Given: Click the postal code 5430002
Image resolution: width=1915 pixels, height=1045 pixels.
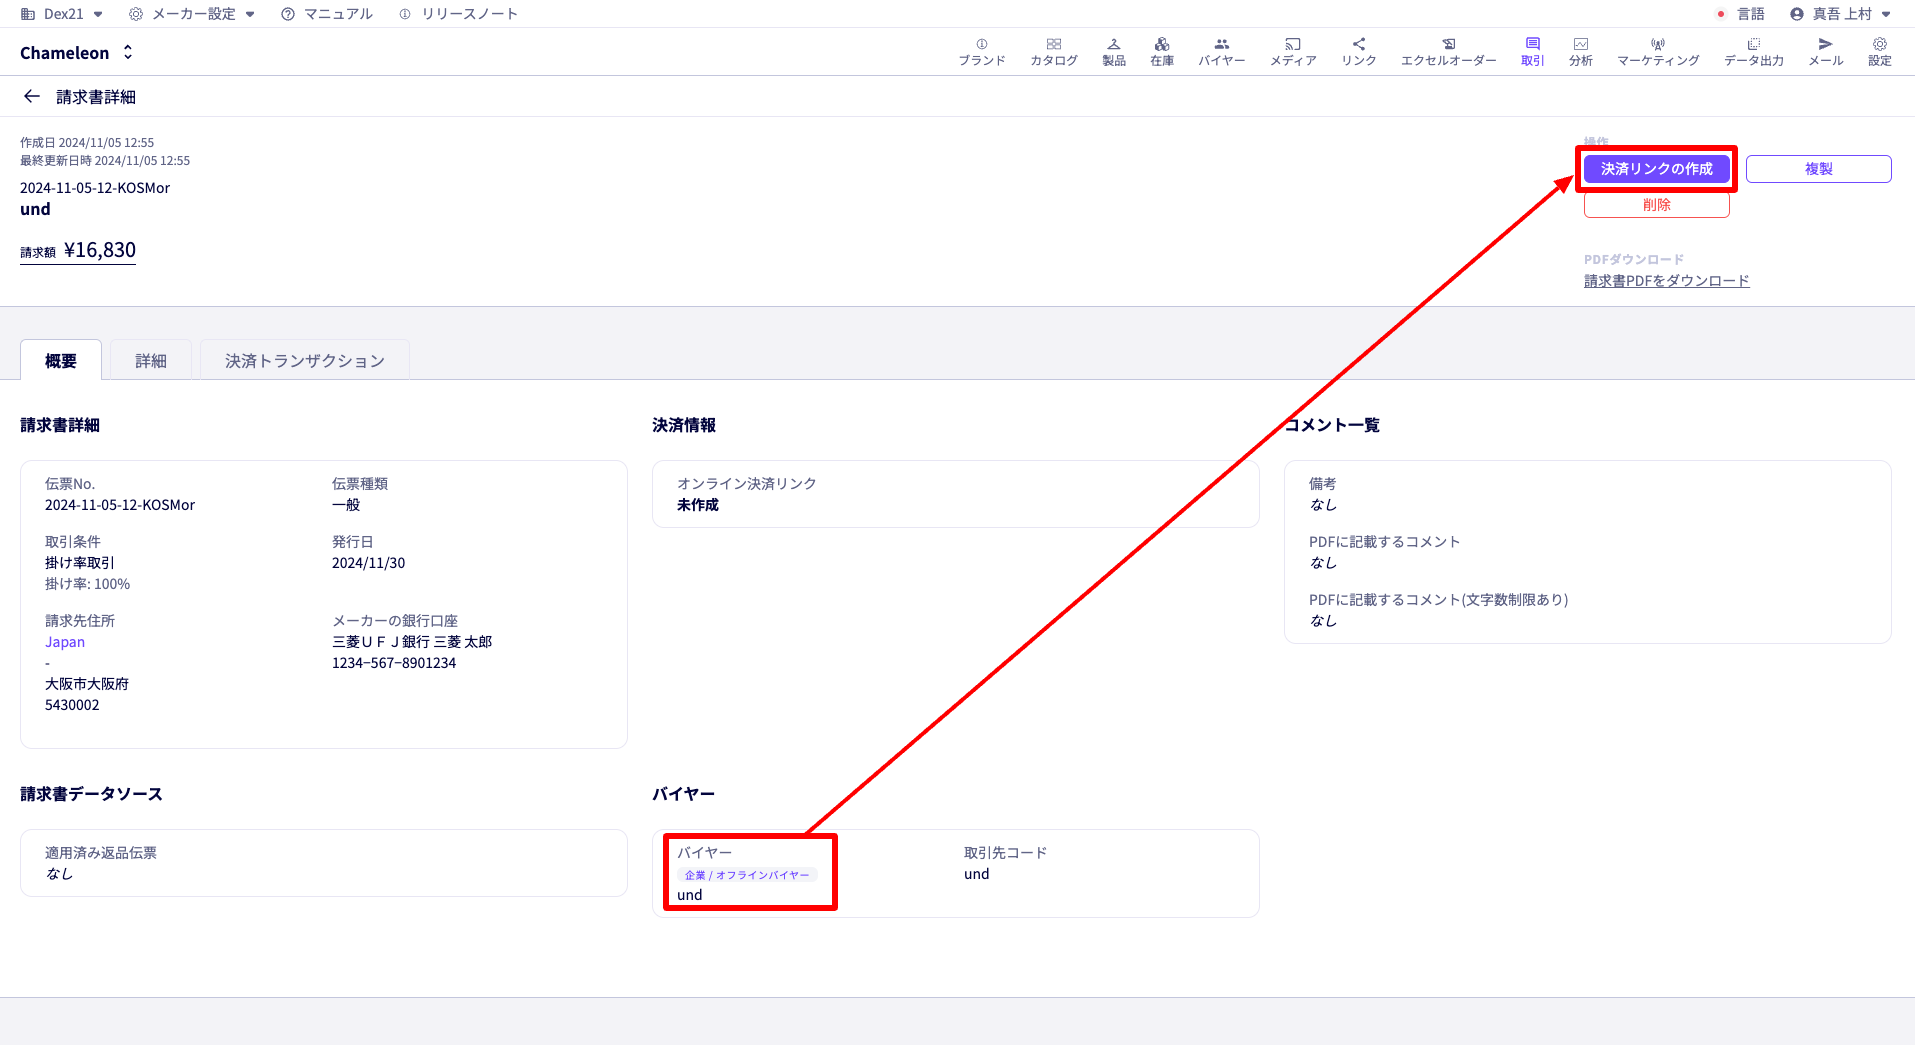Looking at the screenshot, I should (x=72, y=705).
